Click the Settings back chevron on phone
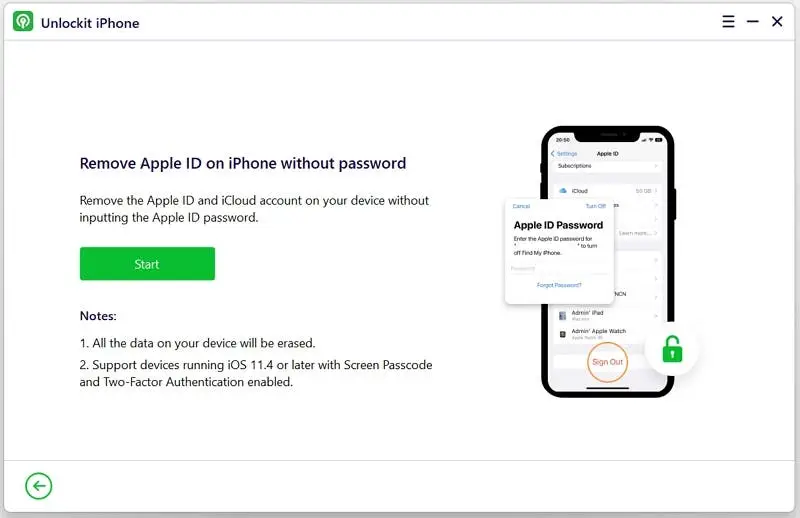The height and width of the screenshot is (518, 800). (x=553, y=154)
